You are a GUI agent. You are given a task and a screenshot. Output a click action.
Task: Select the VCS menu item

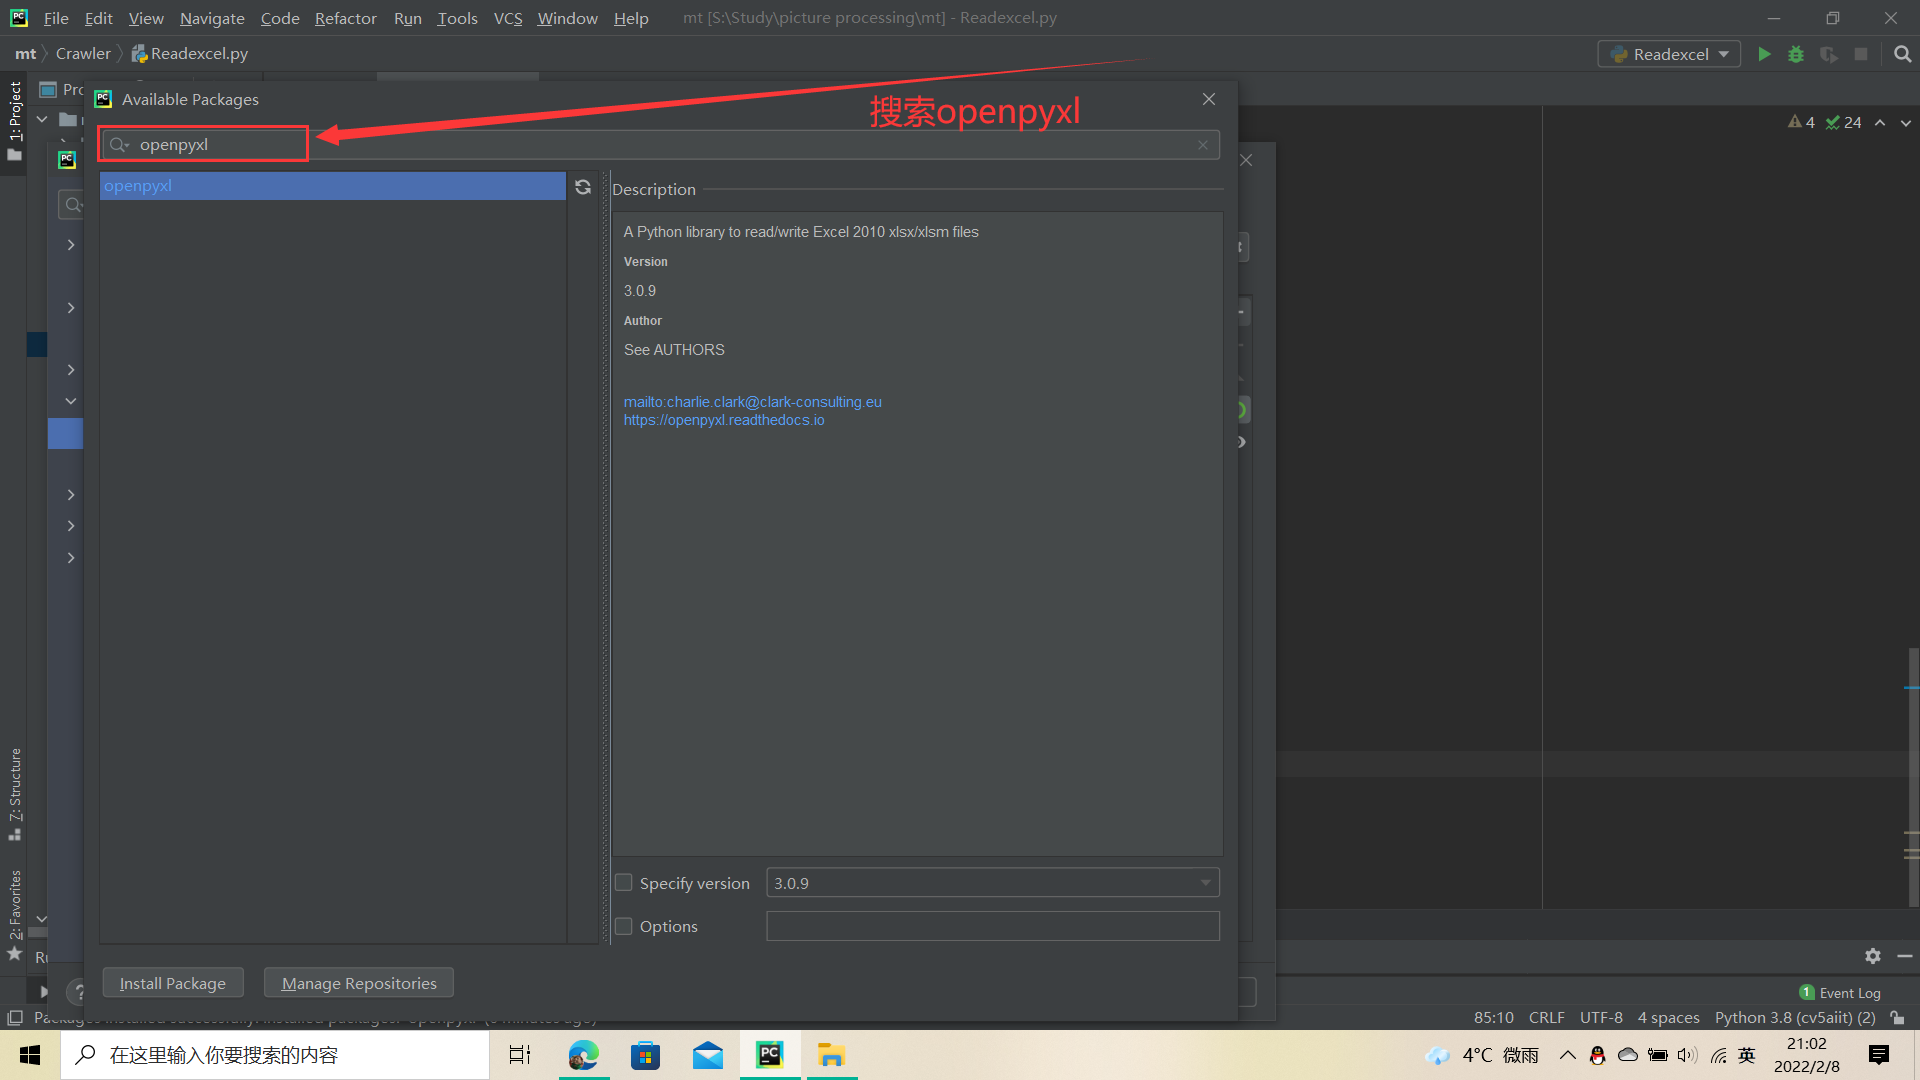pyautogui.click(x=508, y=16)
